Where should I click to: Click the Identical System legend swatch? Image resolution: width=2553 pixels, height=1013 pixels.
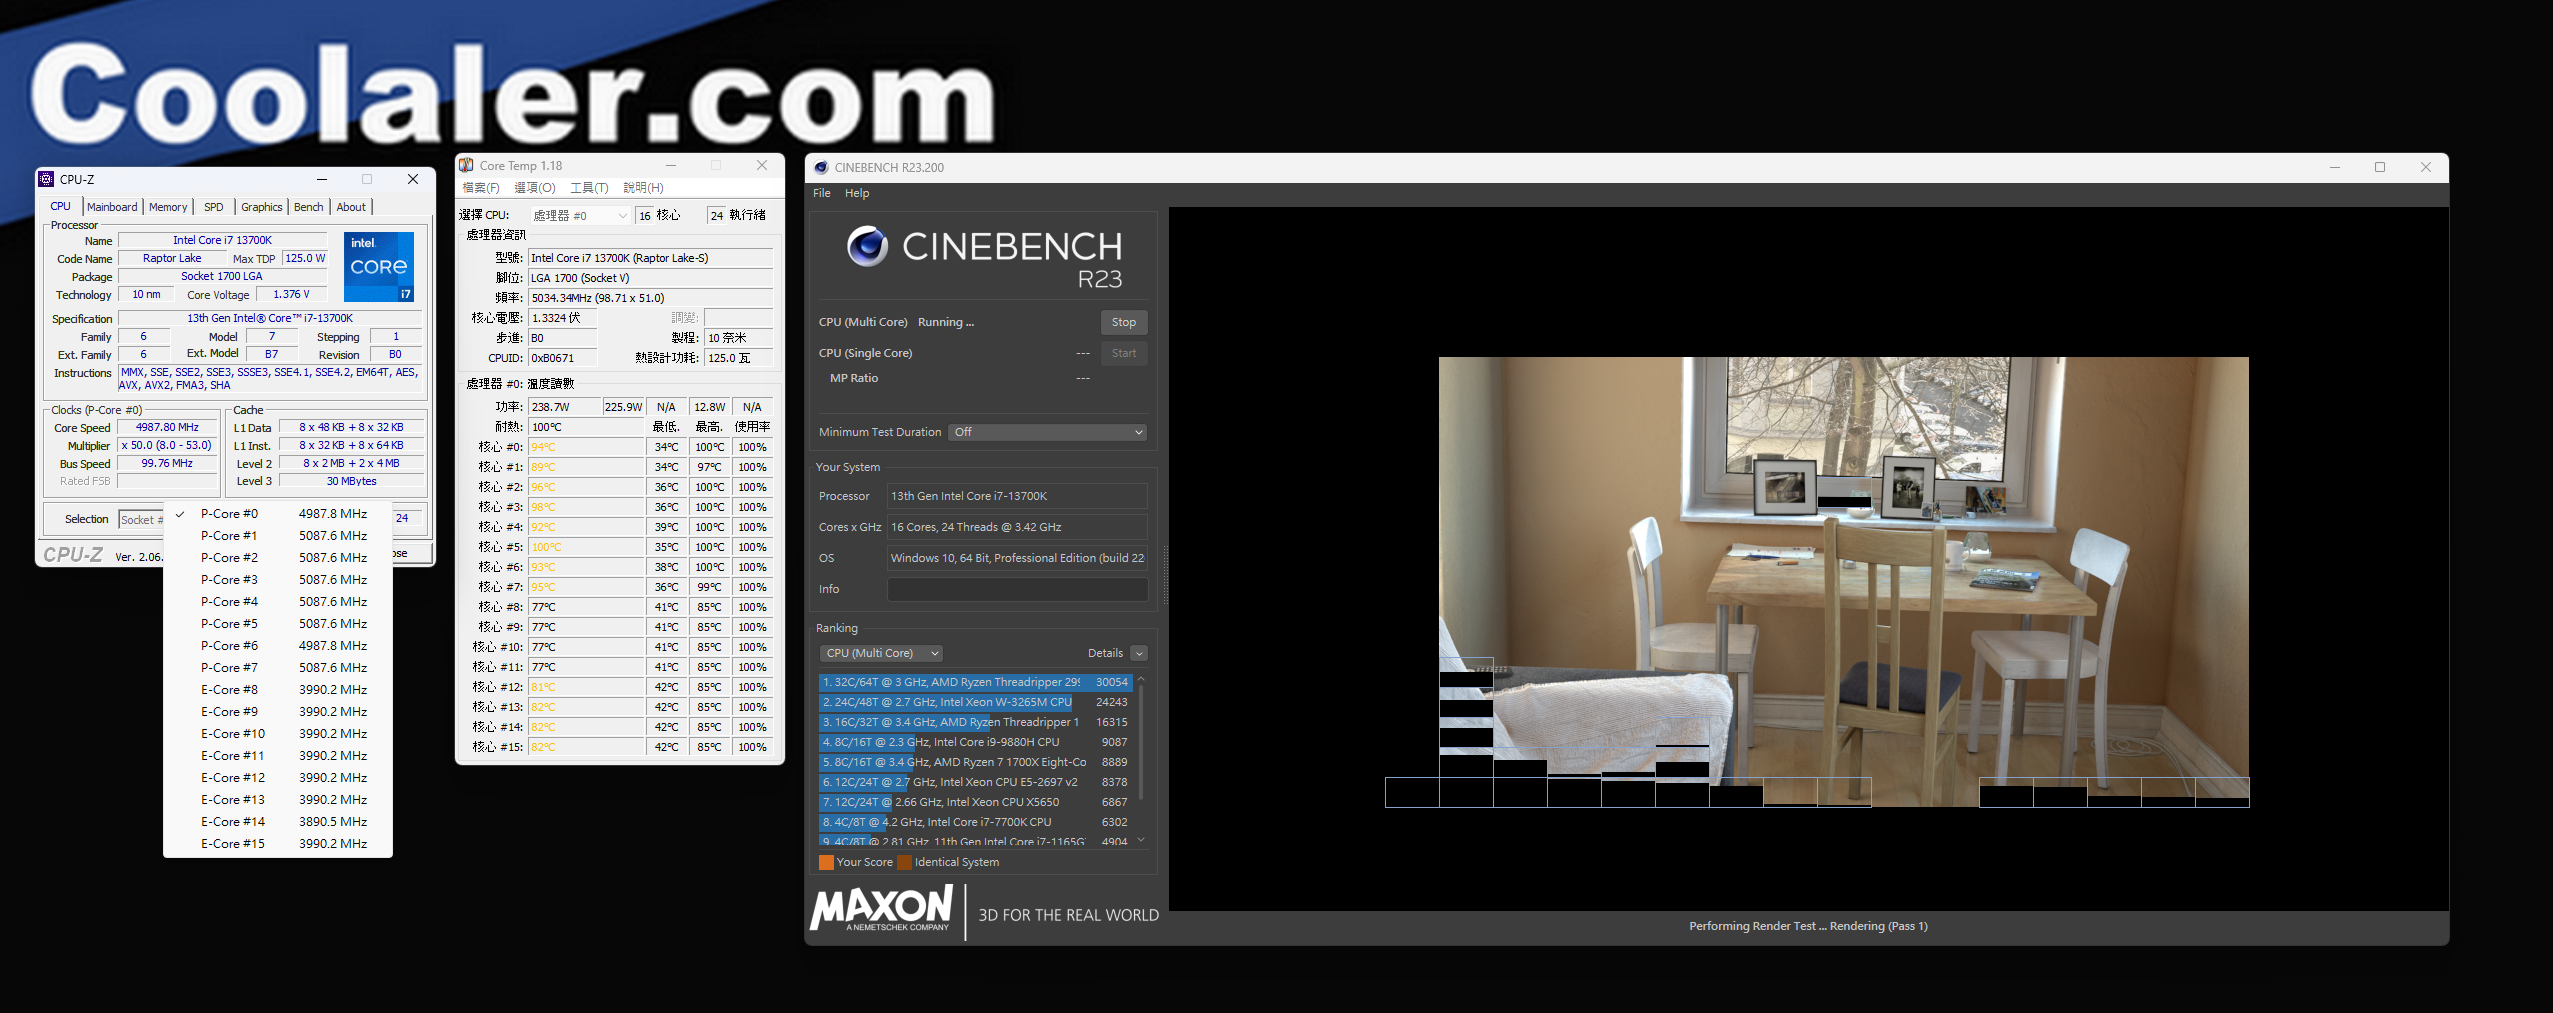pyautogui.click(x=904, y=862)
